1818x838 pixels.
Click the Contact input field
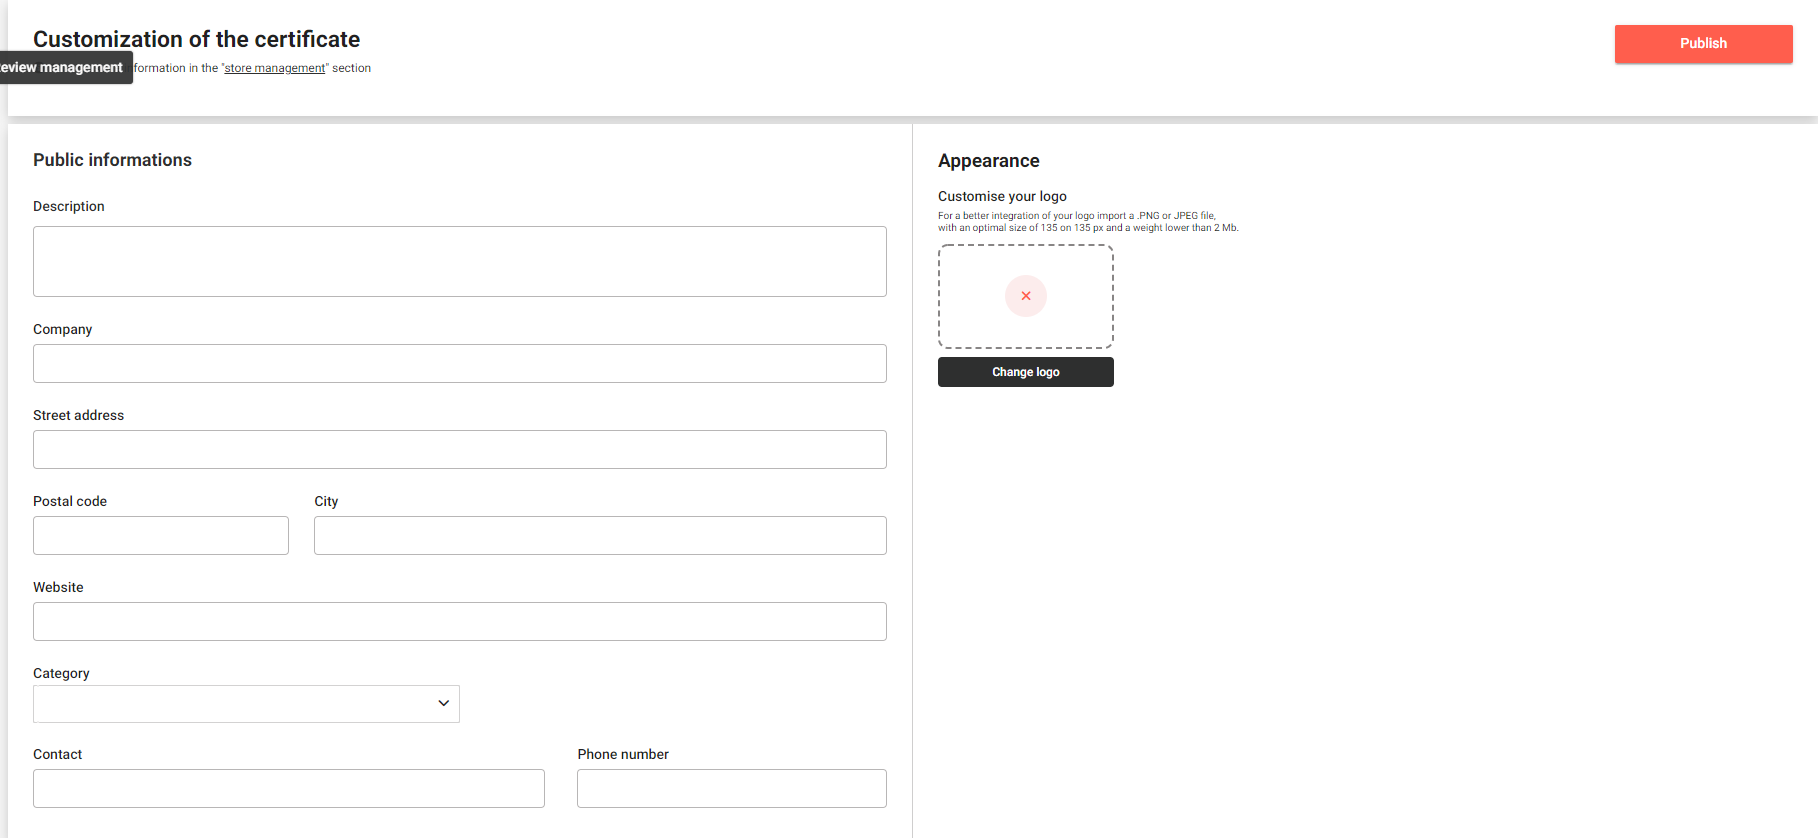[289, 789]
